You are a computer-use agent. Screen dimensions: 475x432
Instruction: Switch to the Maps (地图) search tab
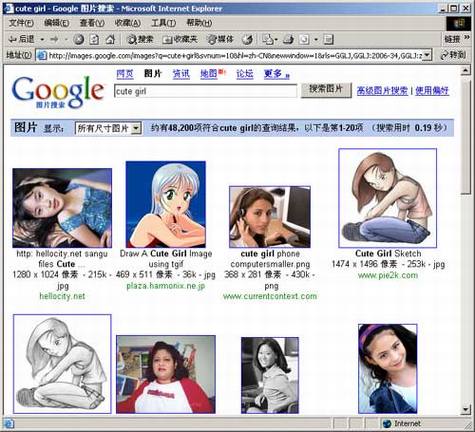click(x=209, y=74)
